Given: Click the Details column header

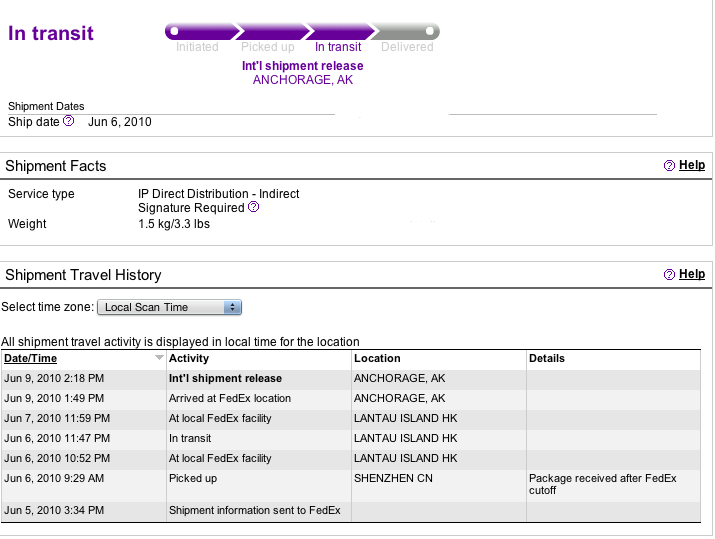Looking at the screenshot, I should coord(547,358).
